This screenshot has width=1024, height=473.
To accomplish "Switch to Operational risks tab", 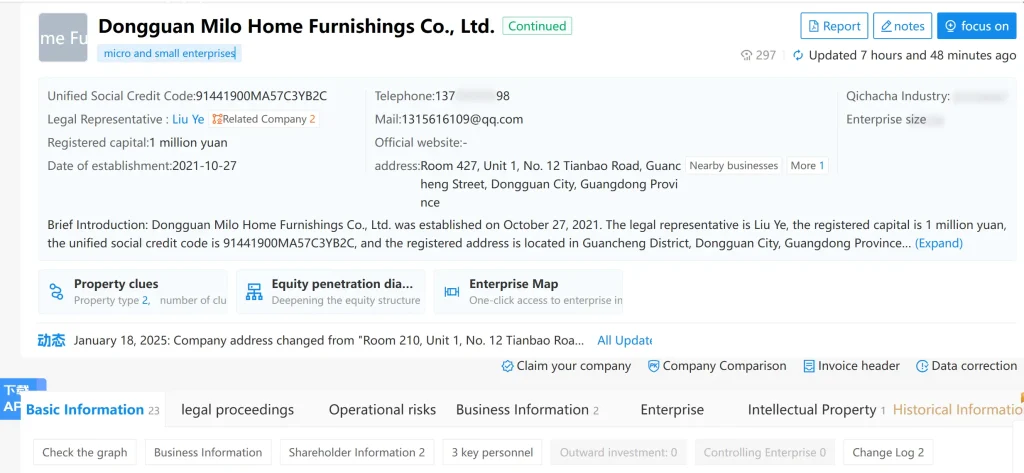I will pyautogui.click(x=382, y=410).
